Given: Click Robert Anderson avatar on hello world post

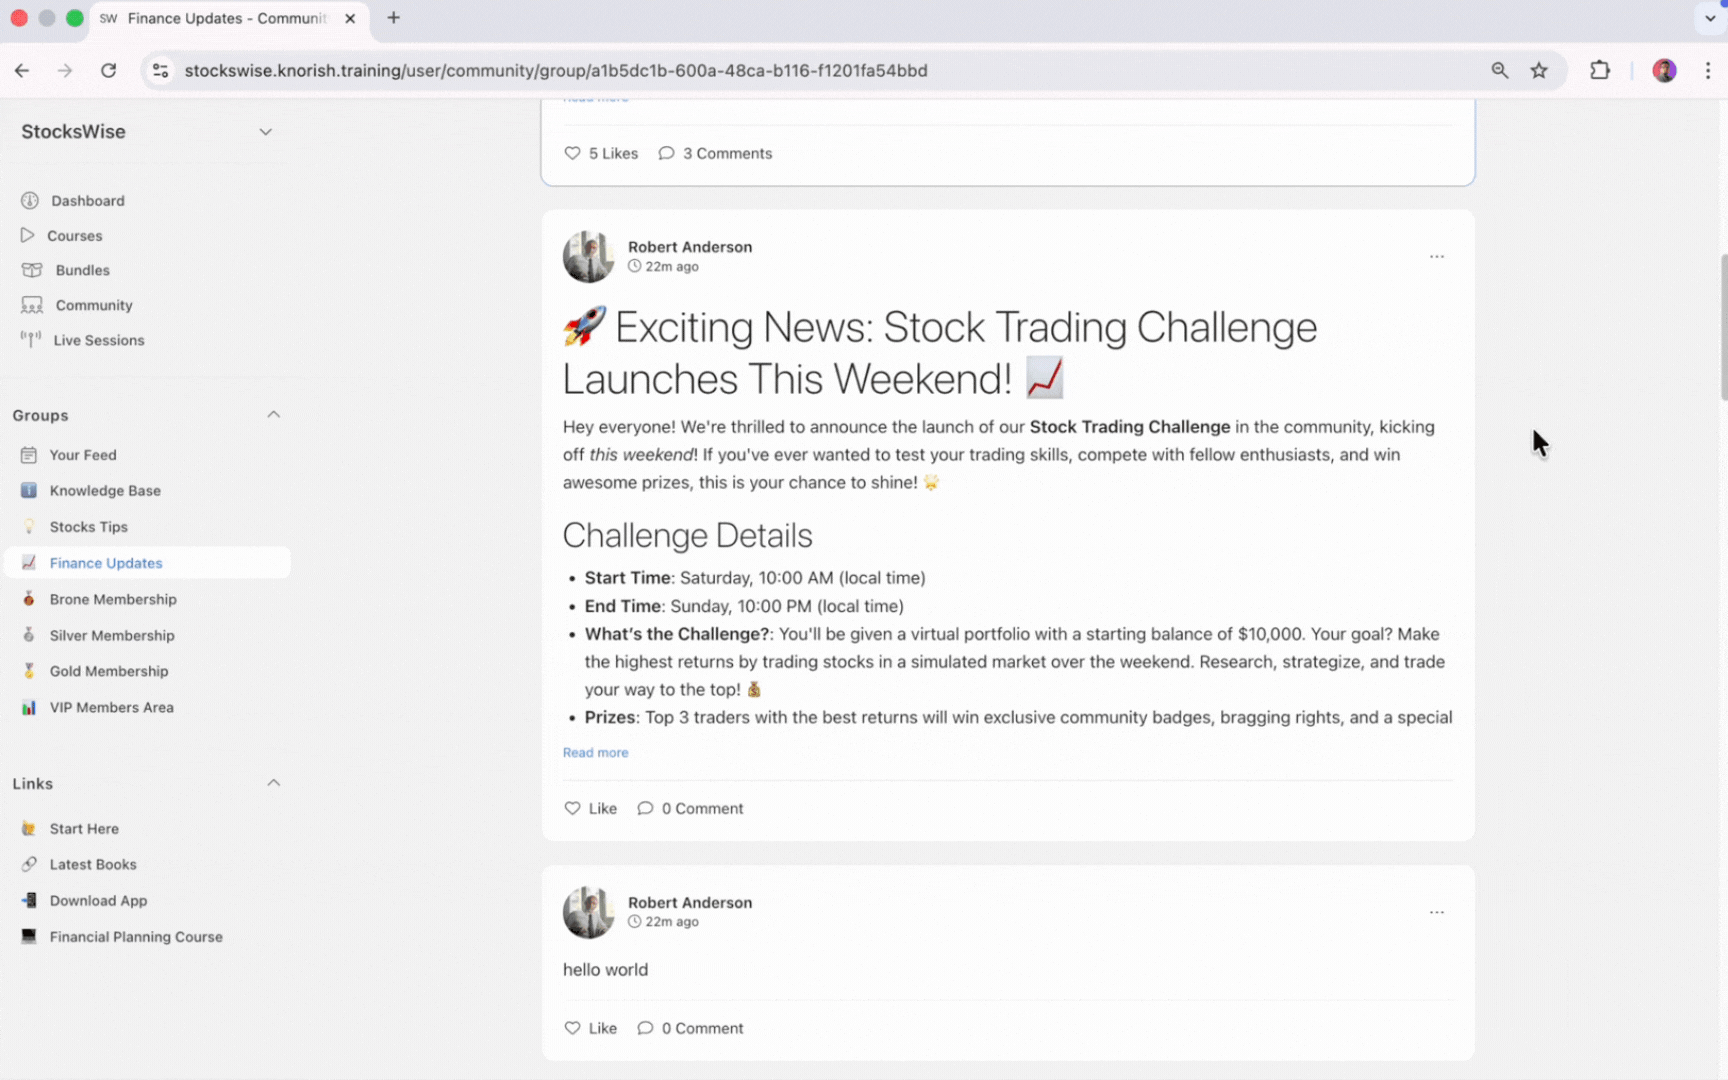Looking at the screenshot, I should coord(588,912).
